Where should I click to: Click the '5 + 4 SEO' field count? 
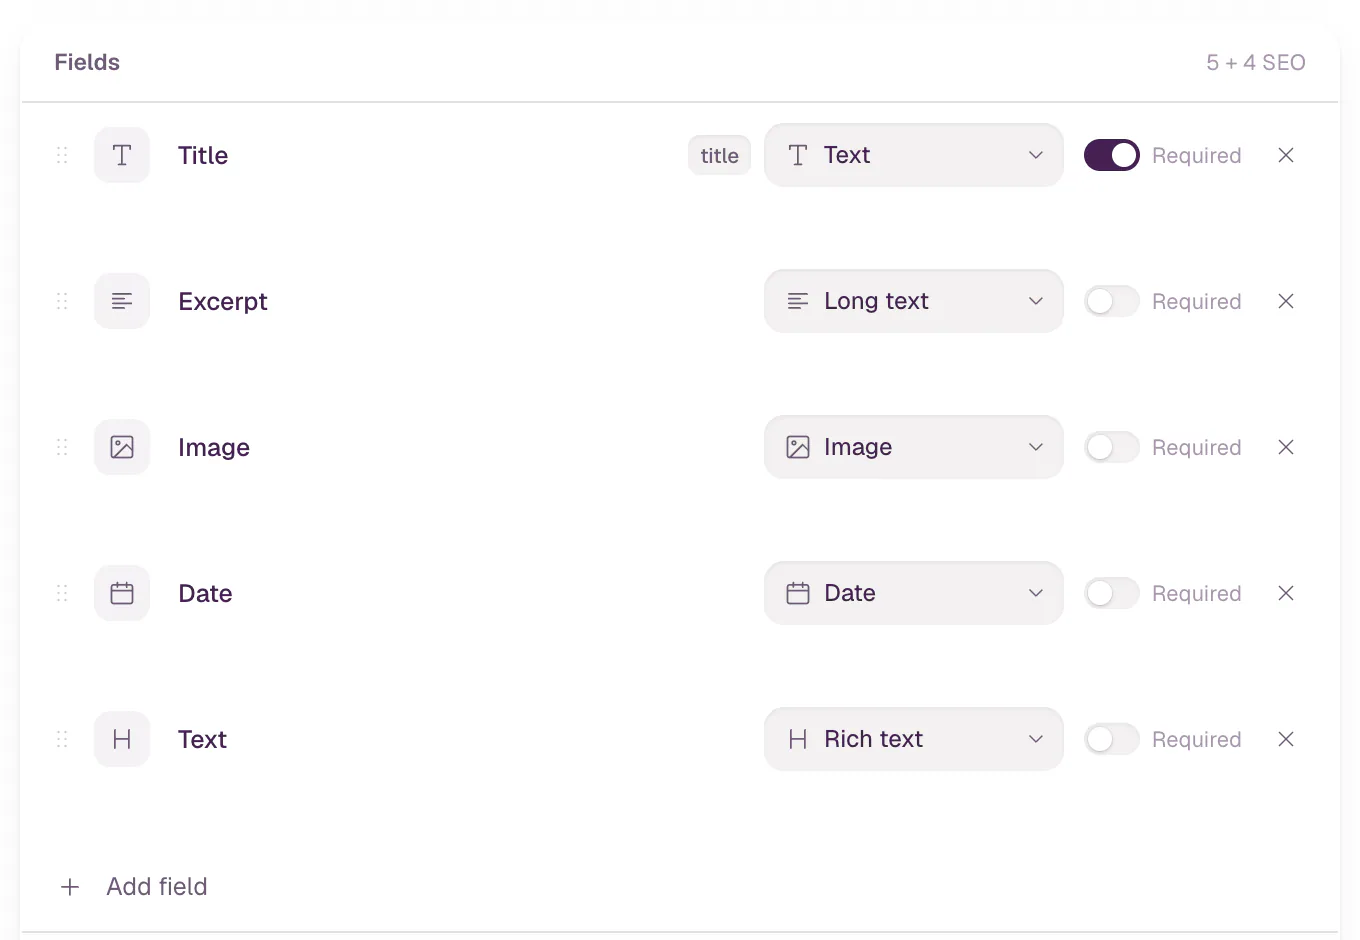coord(1256,62)
